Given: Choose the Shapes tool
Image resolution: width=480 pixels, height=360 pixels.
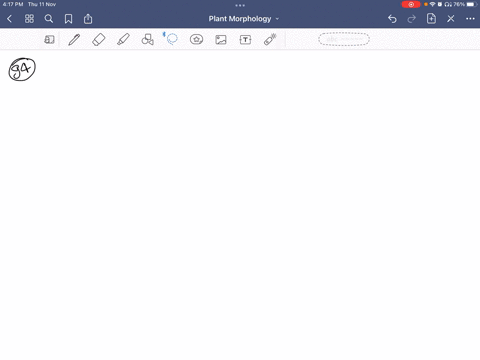Looking at the screenshot, I should 148,40.
